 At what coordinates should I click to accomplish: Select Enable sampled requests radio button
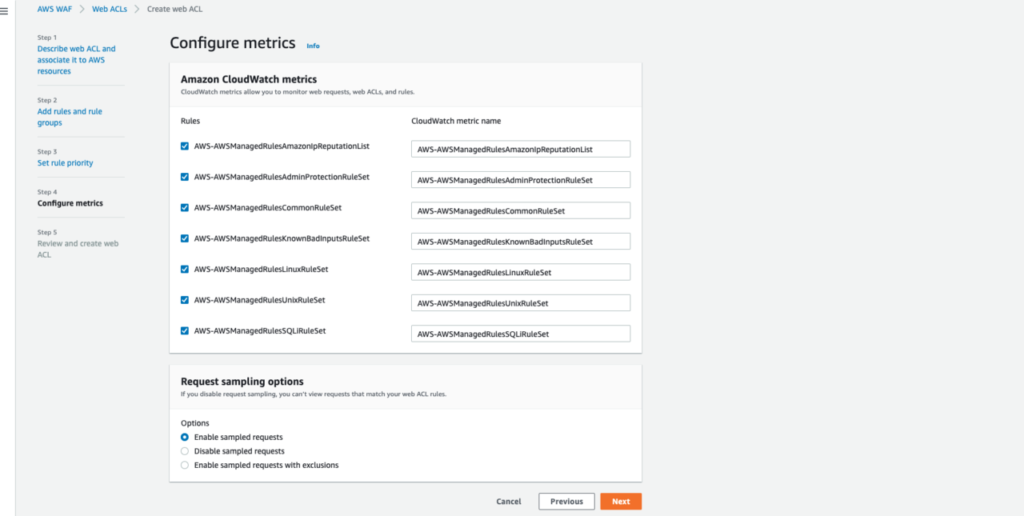click(185, 437)
